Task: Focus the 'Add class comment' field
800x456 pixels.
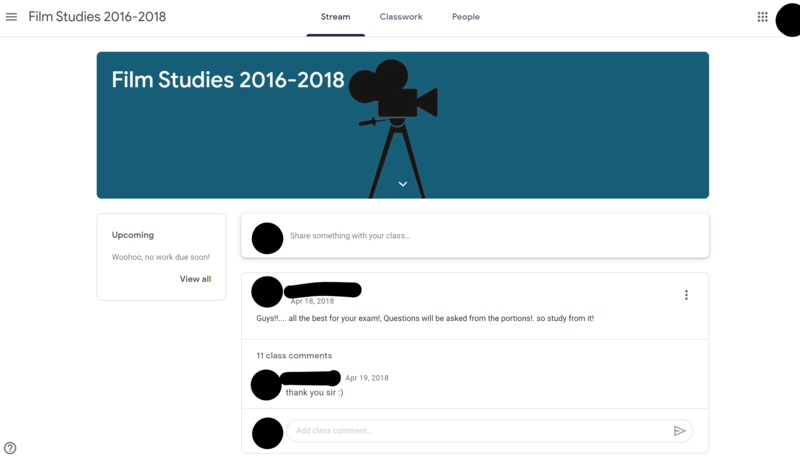Action: click(475, 431)
